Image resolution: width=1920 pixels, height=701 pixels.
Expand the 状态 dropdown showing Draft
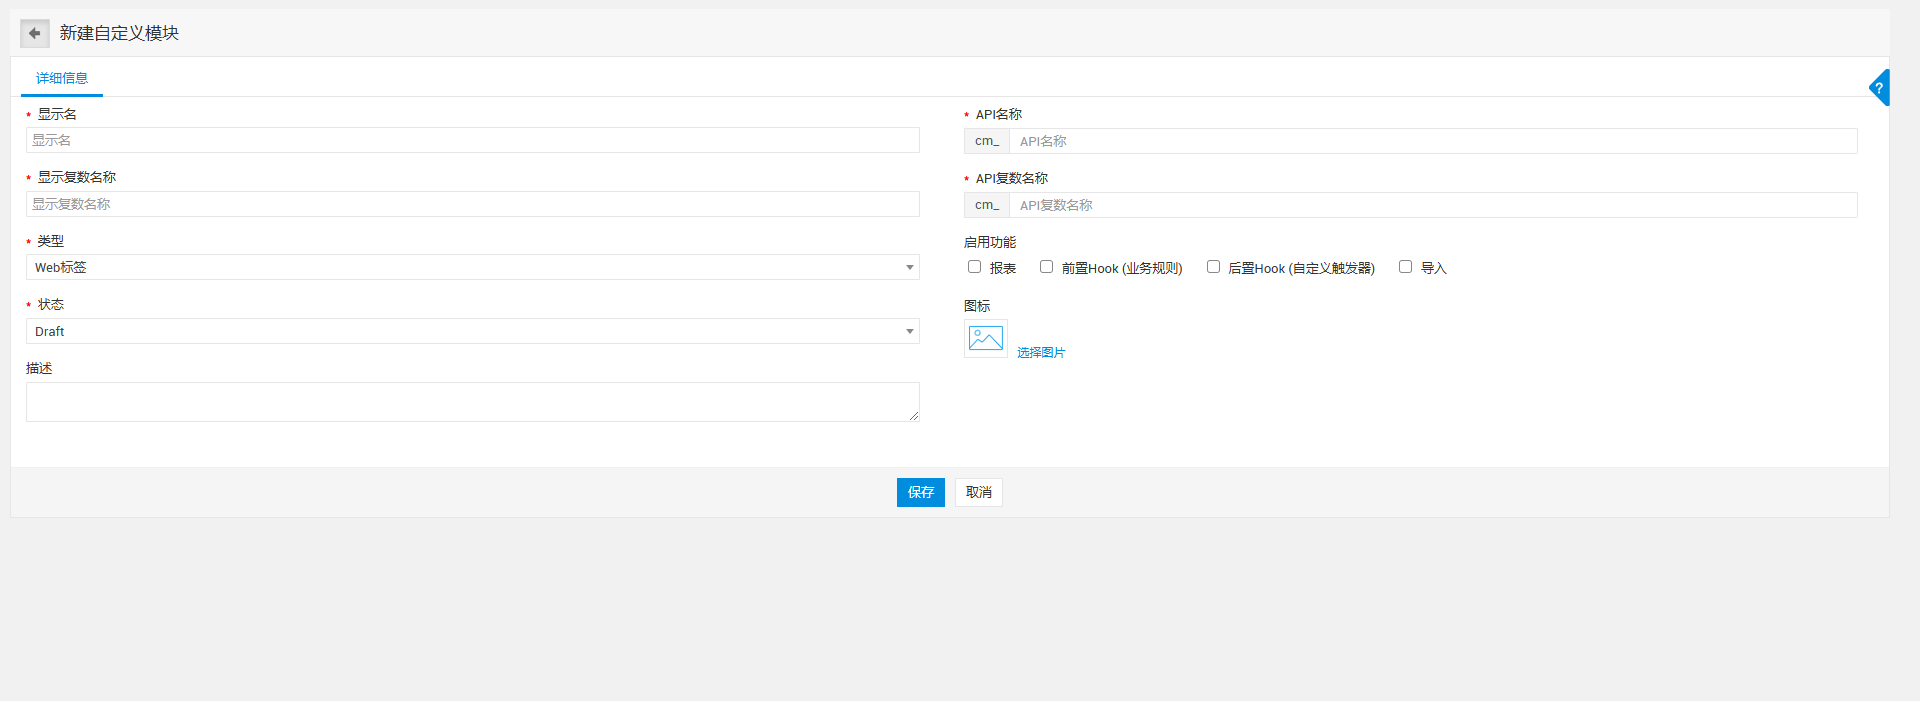(x=472, y=331)
